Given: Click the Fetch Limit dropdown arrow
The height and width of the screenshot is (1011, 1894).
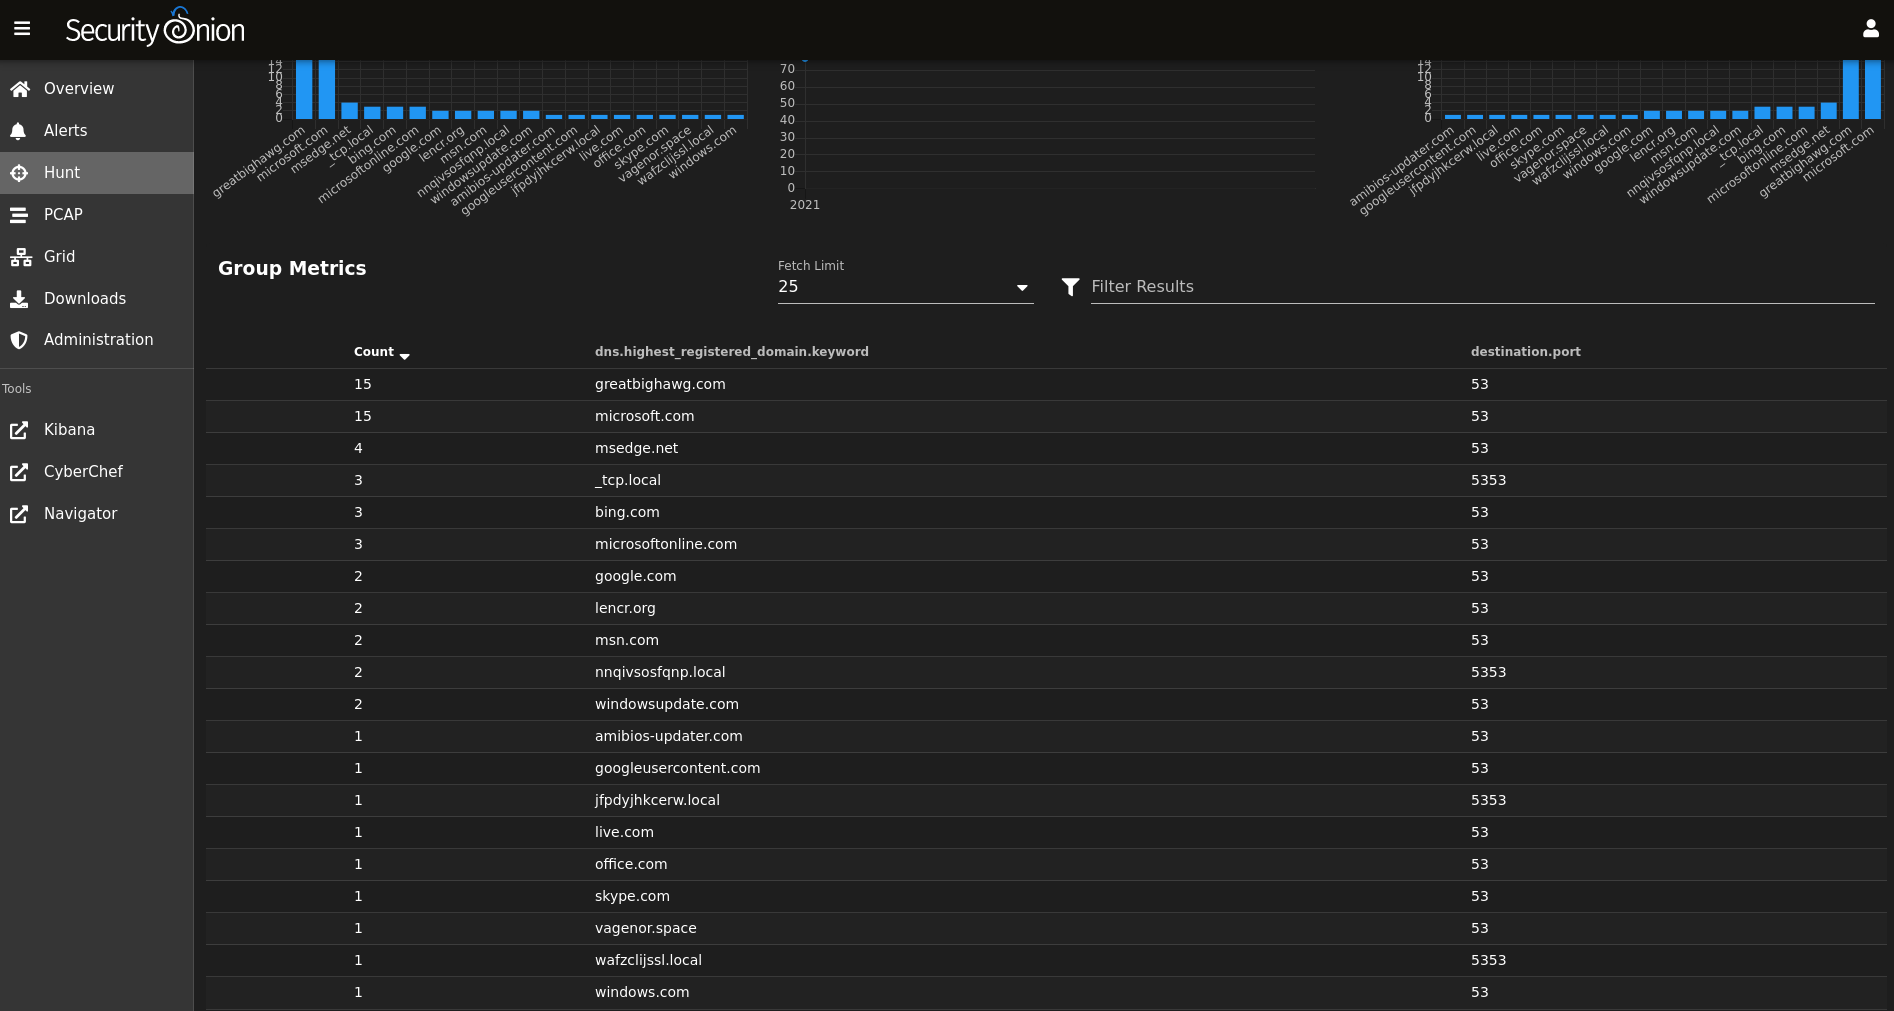Looking at the screenshot, I should pos(1022,288).
